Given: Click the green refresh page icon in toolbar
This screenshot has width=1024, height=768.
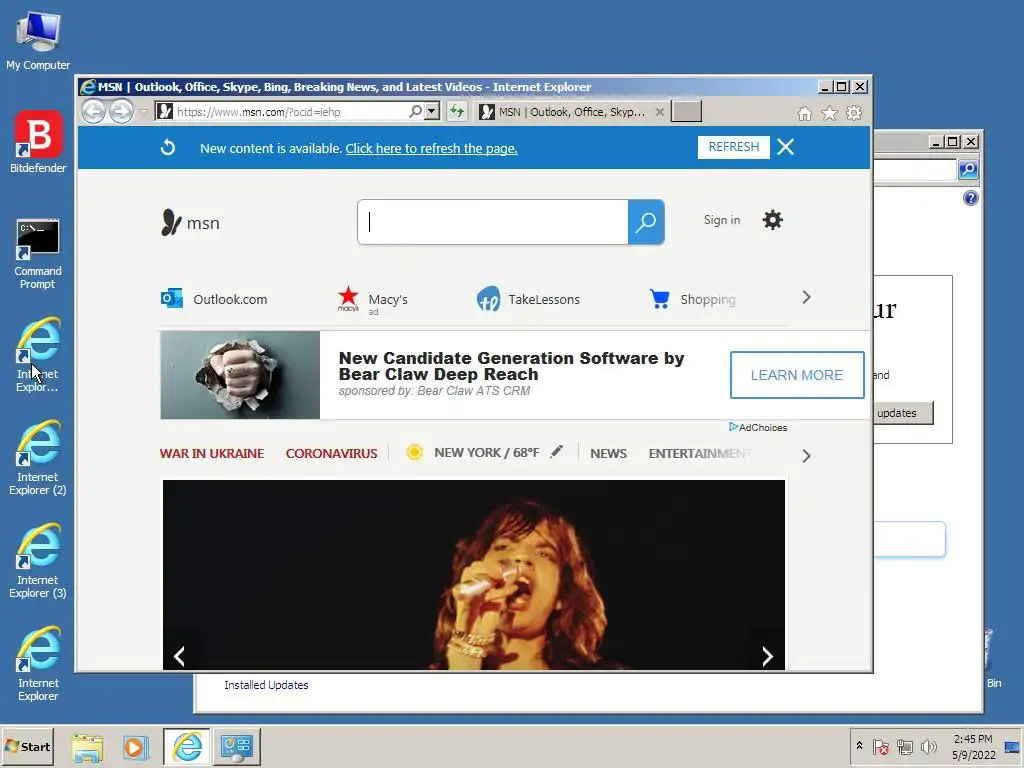Looking at the screenshot, I should point(457,112).
